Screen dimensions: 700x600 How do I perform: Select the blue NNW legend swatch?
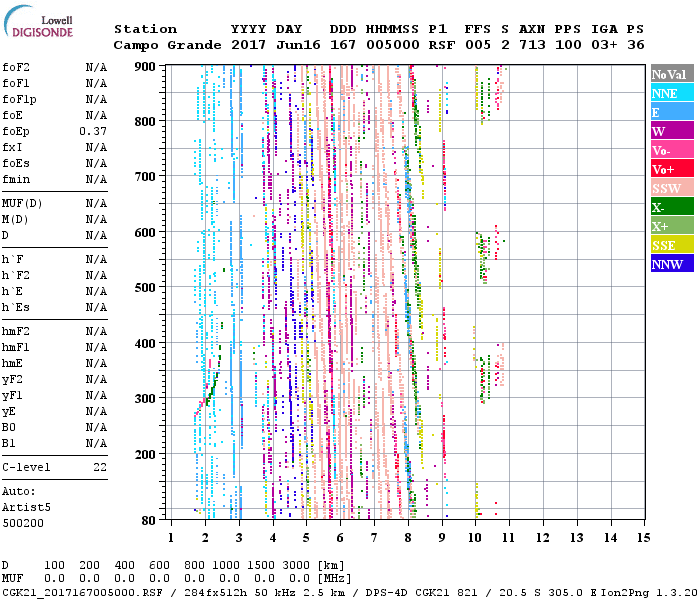(x=671, y=264)
